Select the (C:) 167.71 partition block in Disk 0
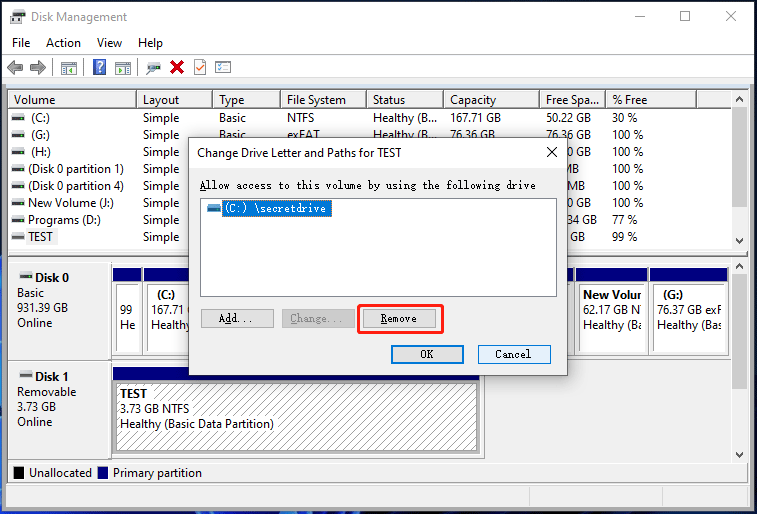Screen dimensions: 757x514 pos(168,318)
